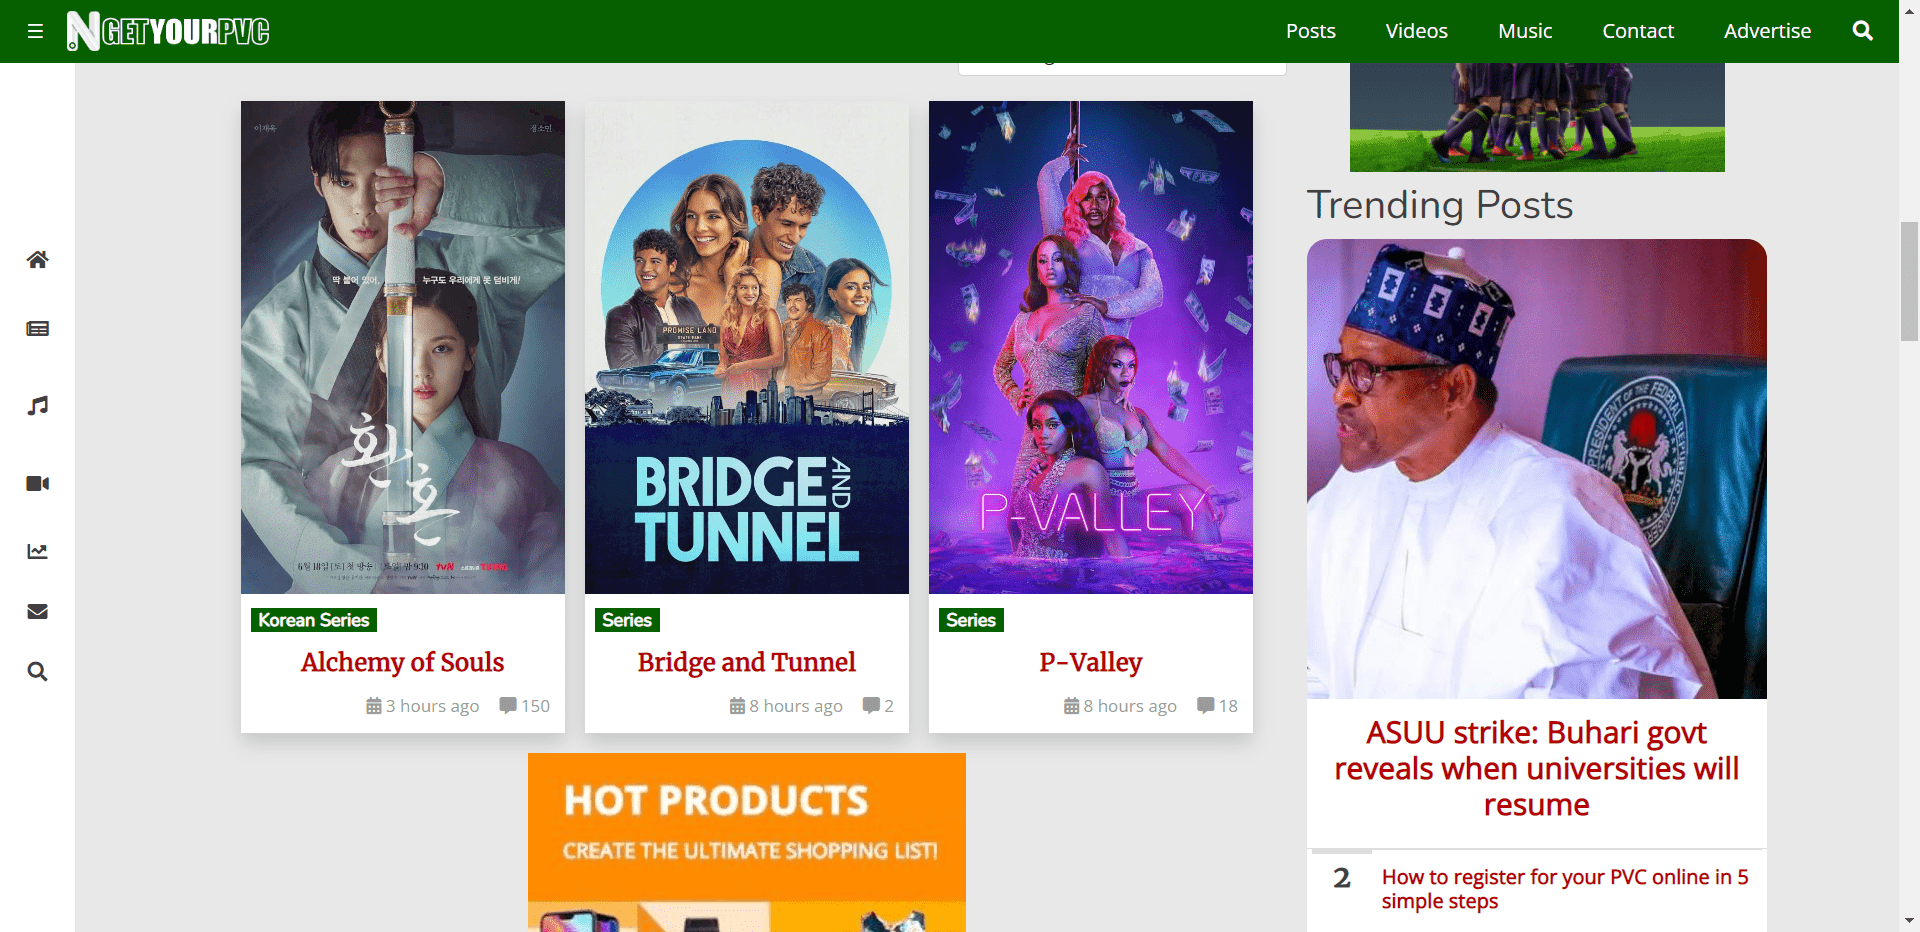Click comment icon beside 18 count
Viewport: 1920px width, 932px height.
[x=1205, y=706]
